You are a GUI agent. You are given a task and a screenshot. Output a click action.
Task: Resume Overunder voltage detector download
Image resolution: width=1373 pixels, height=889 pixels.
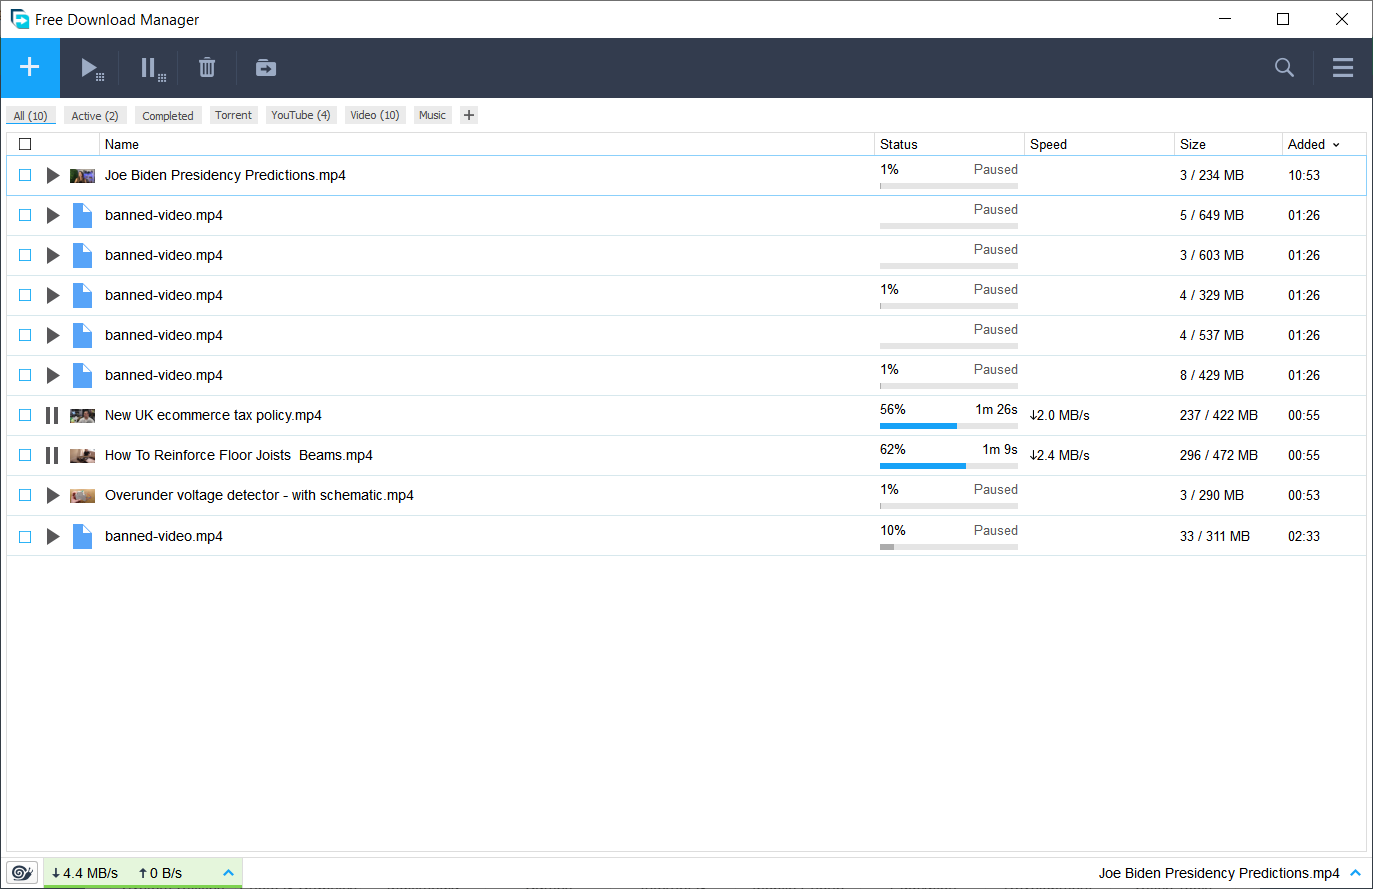[x=53, y=495]
